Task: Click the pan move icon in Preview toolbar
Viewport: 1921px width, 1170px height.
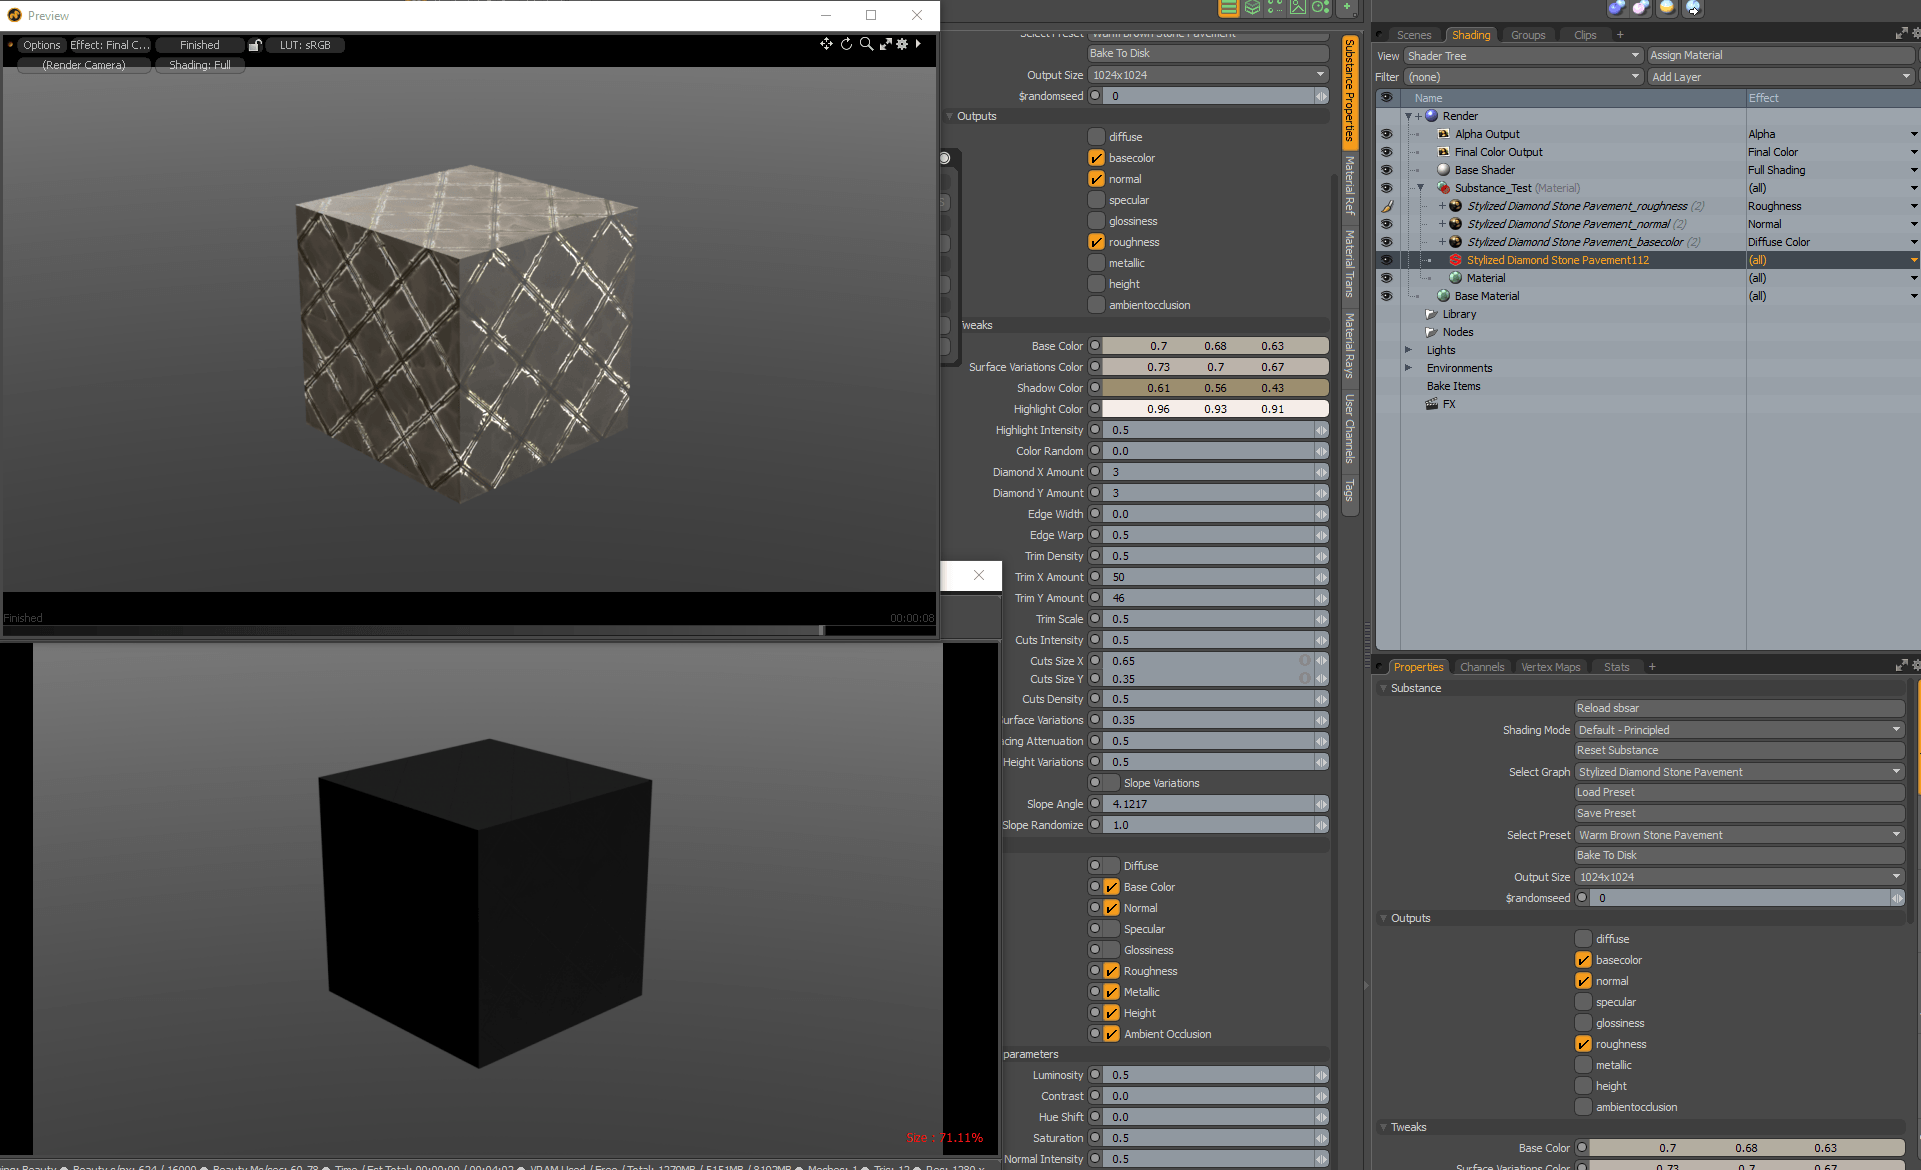Action: [826, 44]
